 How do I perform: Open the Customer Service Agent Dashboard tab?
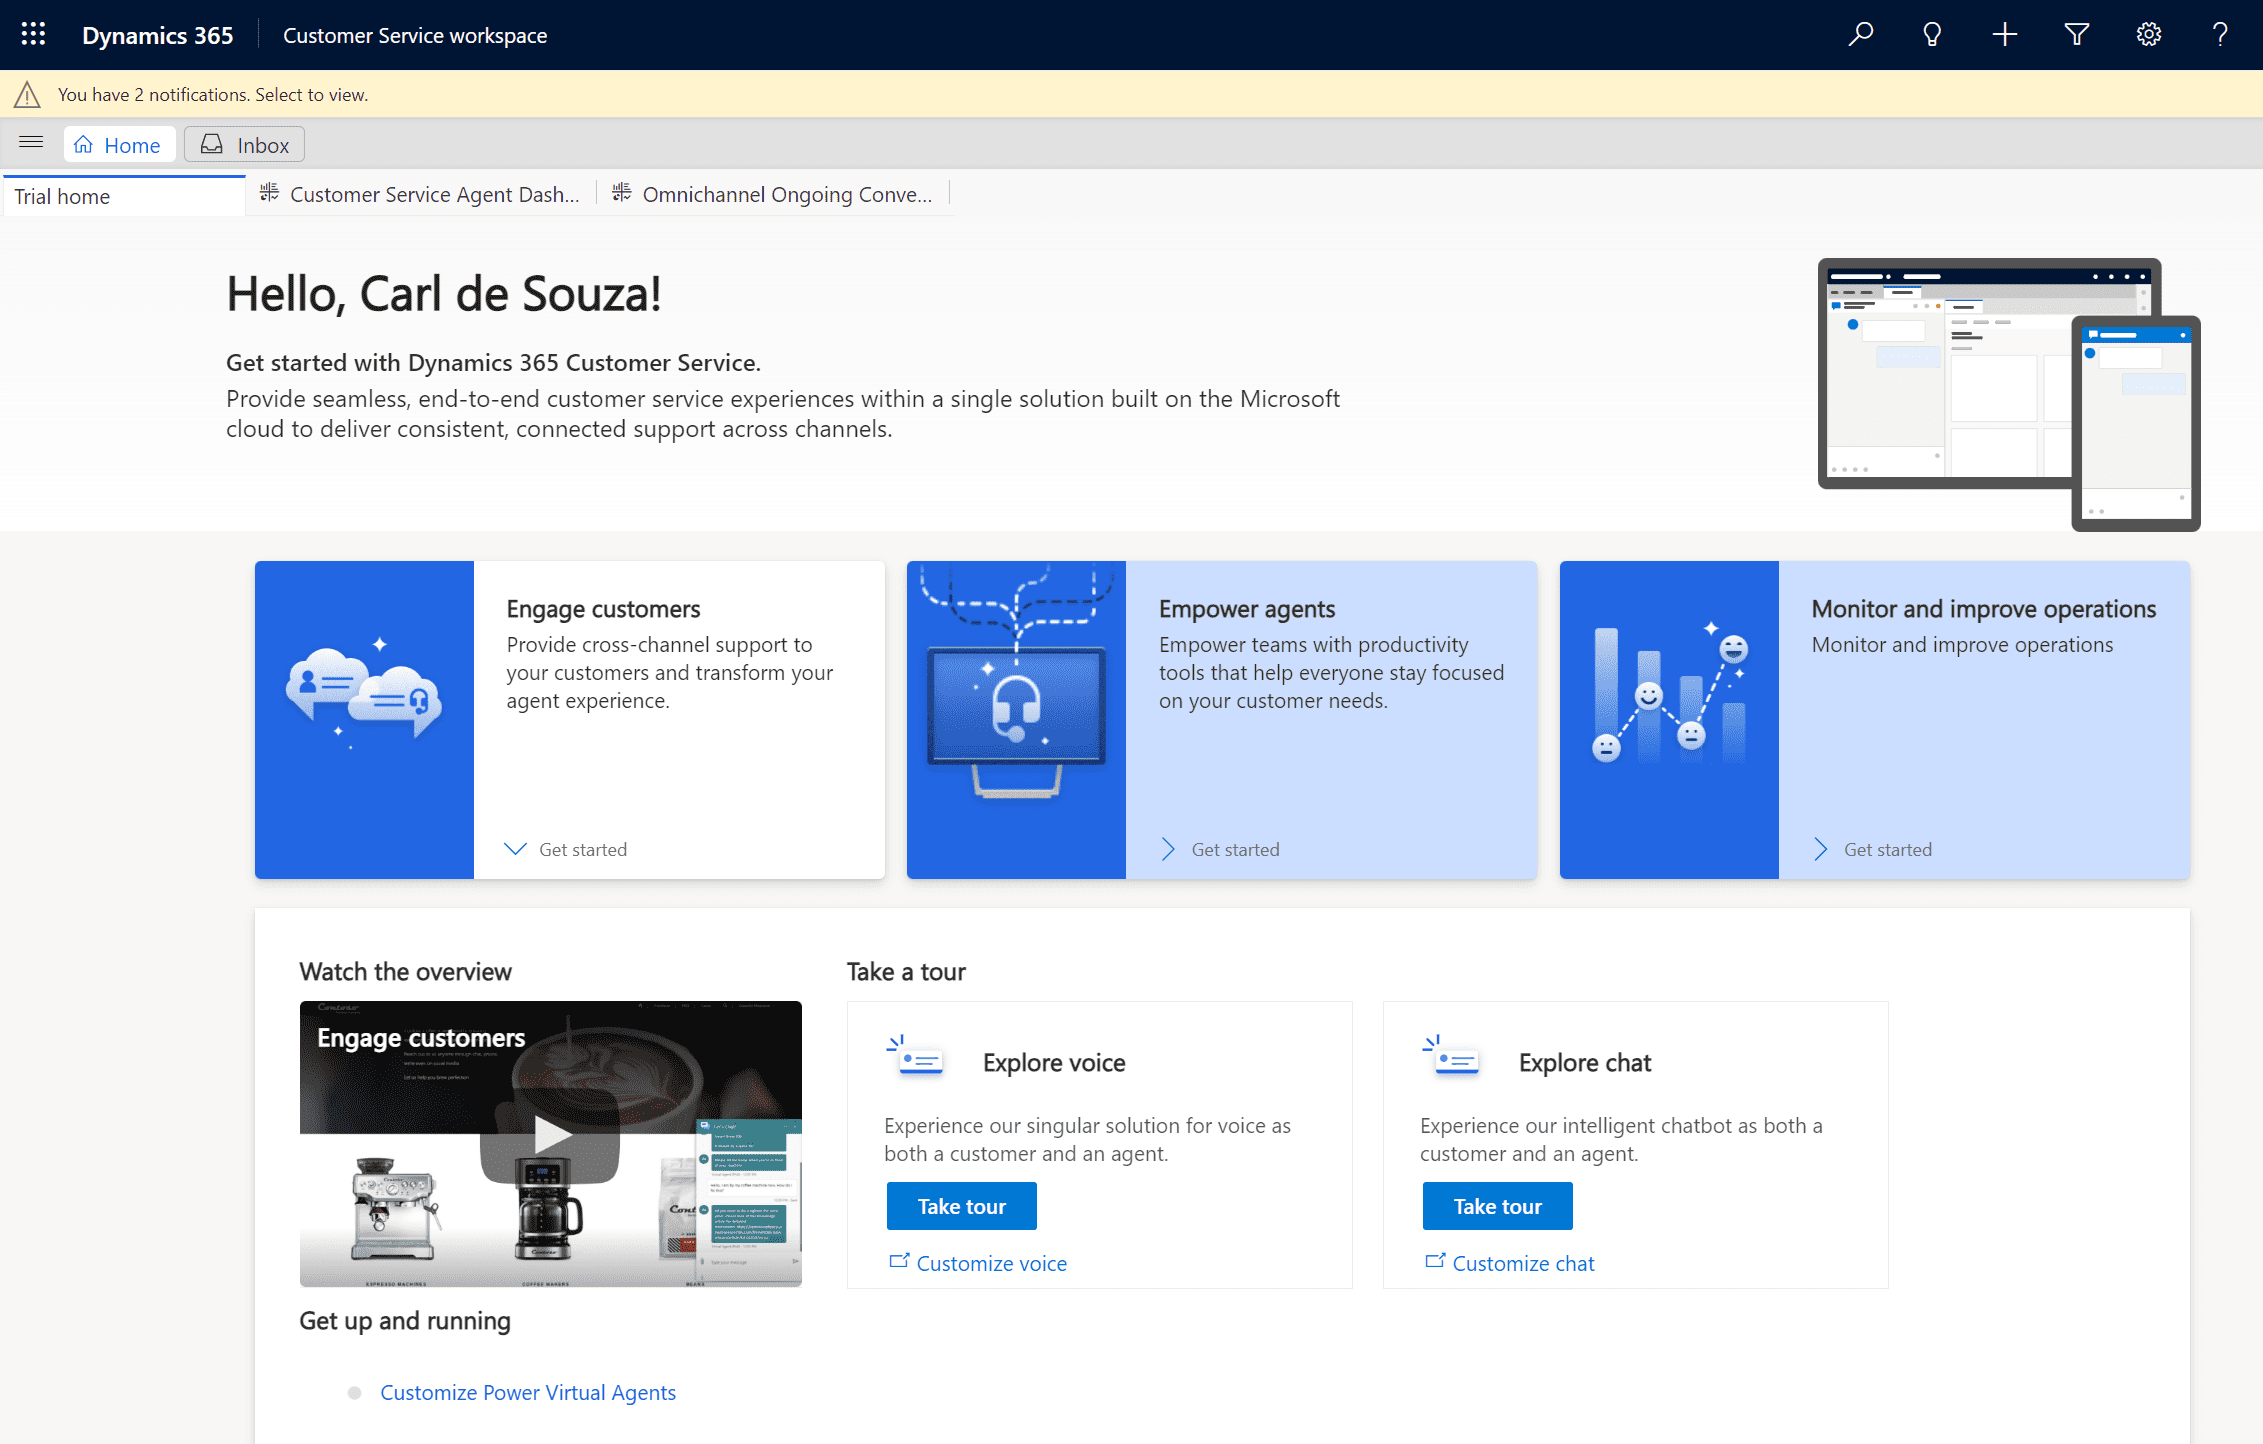tap(421, 195)
